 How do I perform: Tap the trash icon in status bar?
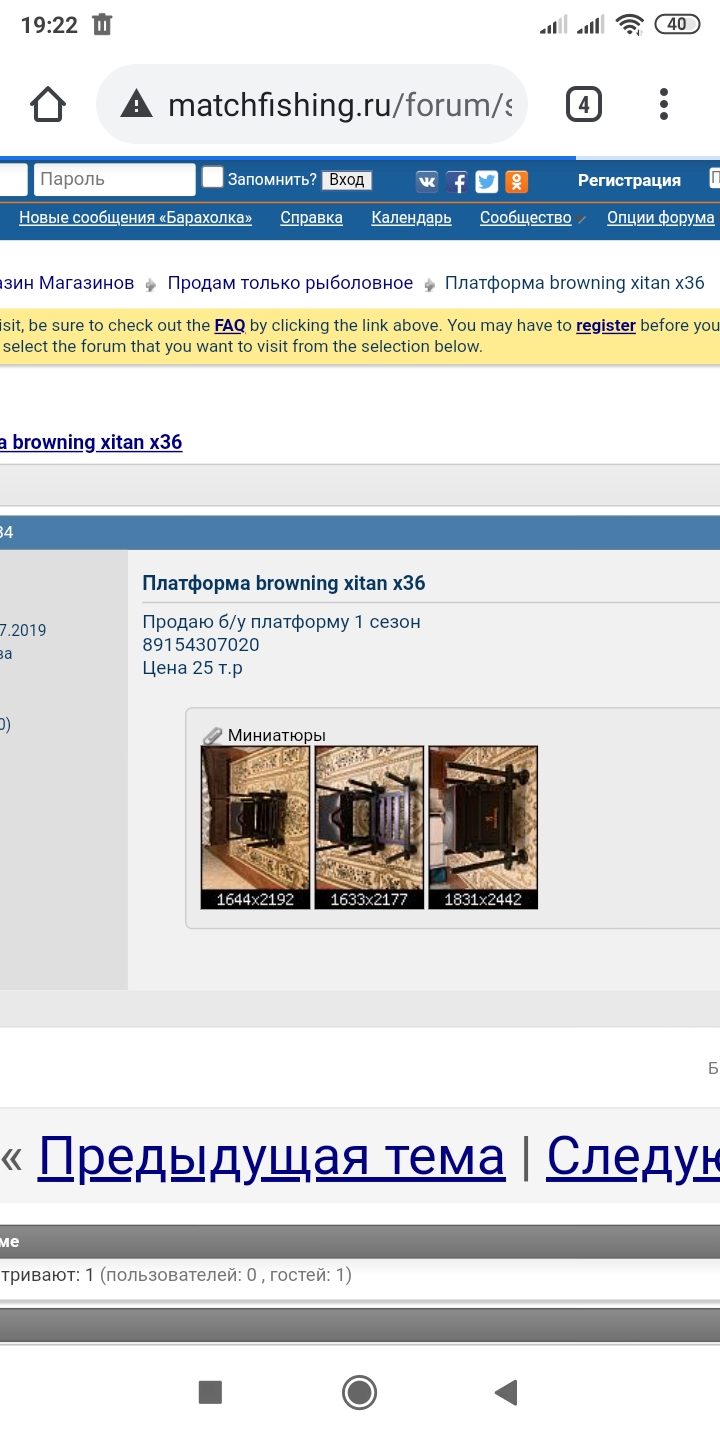[x=102, y=25]
